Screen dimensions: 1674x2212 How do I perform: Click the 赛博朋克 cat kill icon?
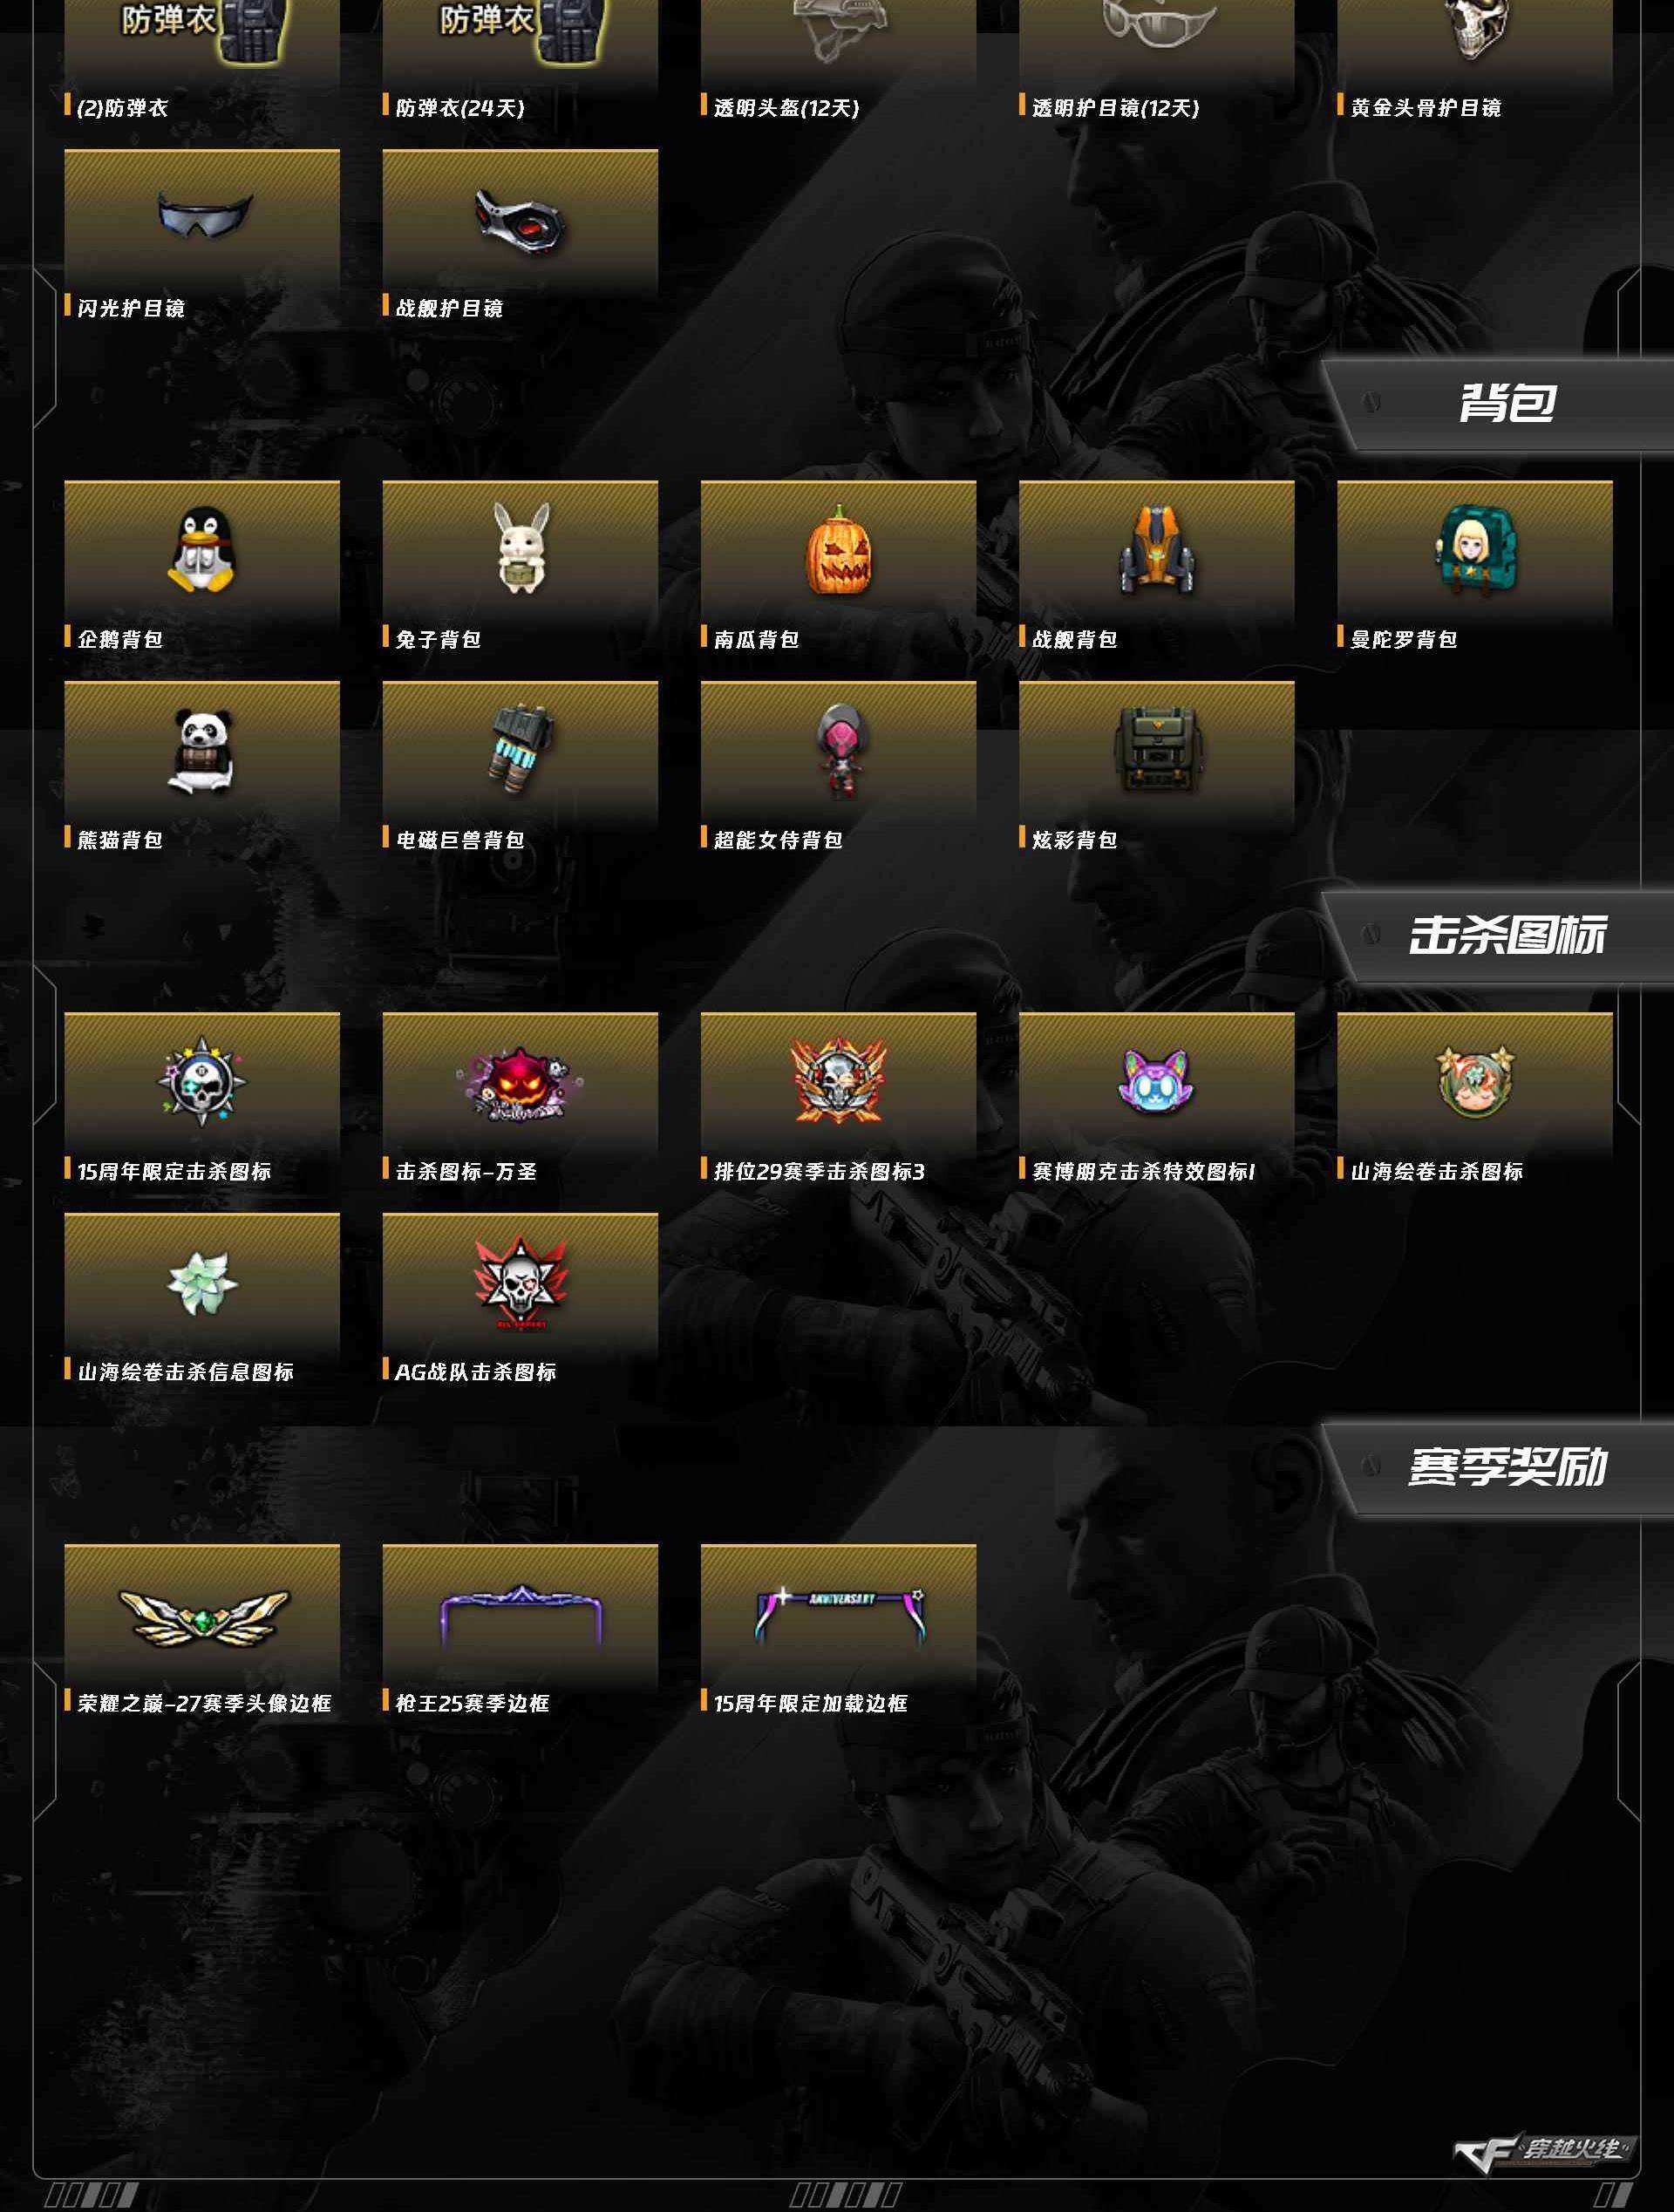[x=1156, y=1081]
